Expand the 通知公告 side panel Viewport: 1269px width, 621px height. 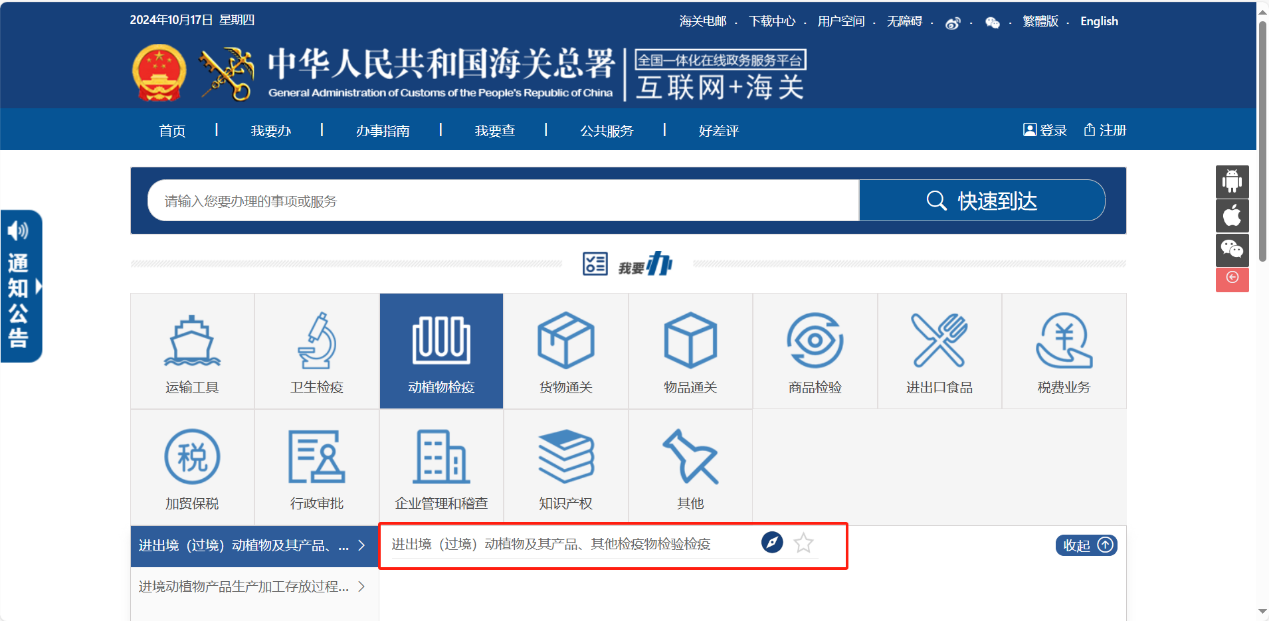coord(21,286)
